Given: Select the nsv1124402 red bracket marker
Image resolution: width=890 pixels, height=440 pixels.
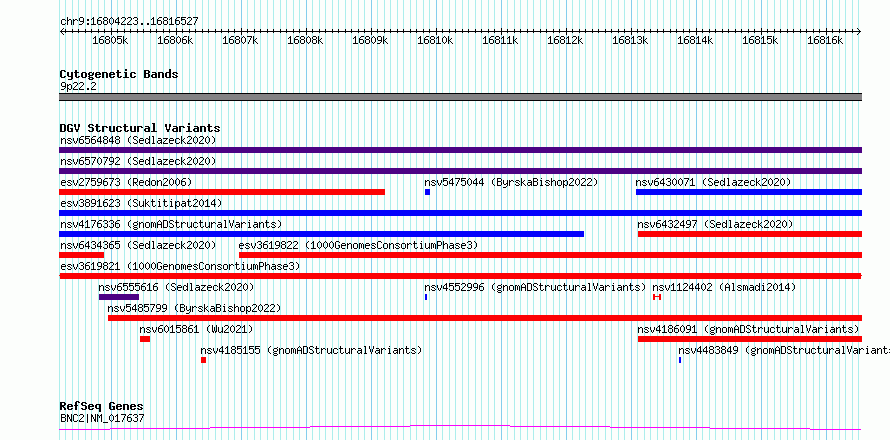Looking at the screenshot, I should (657, 297).
